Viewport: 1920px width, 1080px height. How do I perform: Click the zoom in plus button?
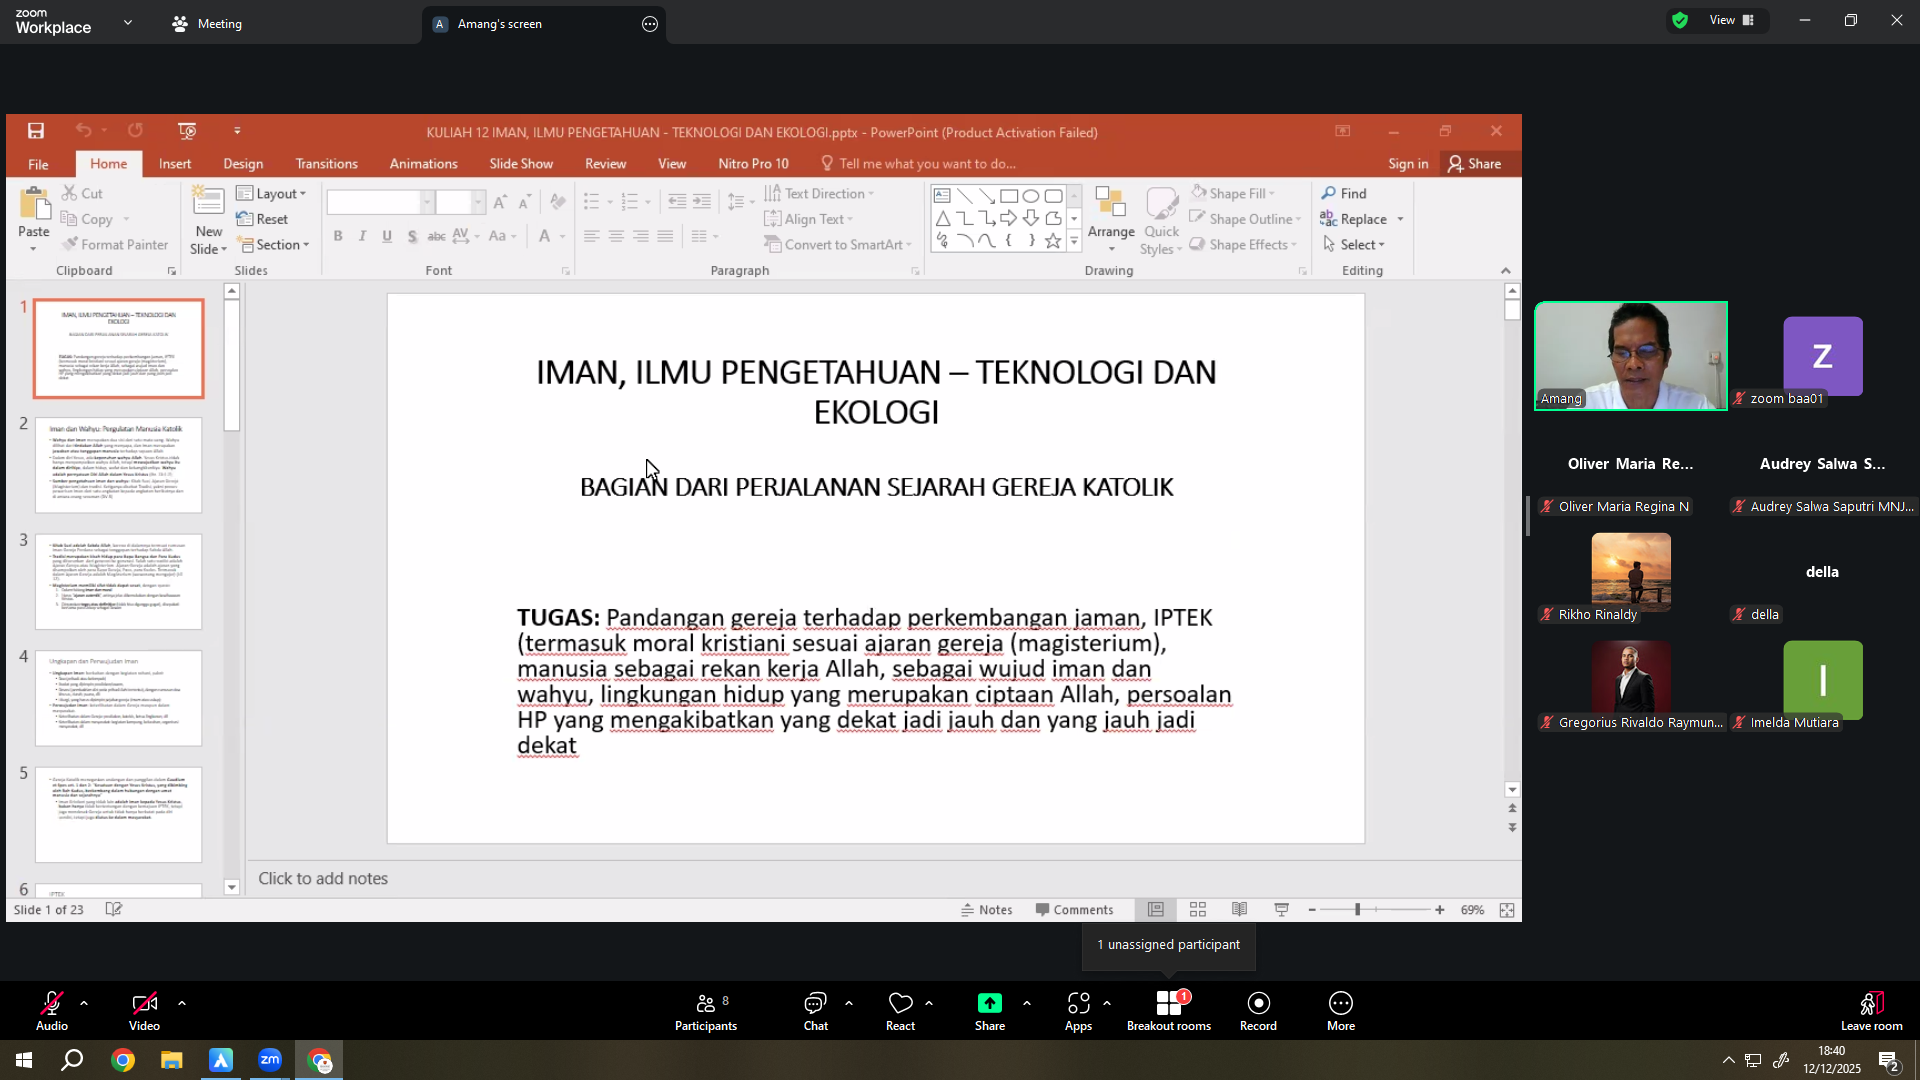1440,910
